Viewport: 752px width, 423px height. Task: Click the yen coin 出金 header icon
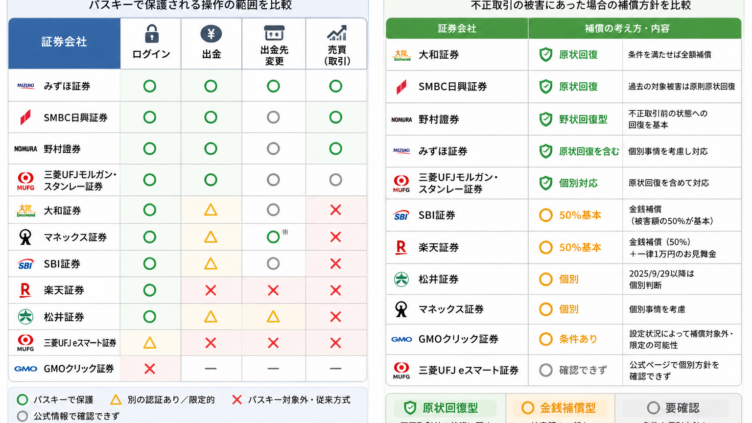pyautogui.click(x=211, y=34)
